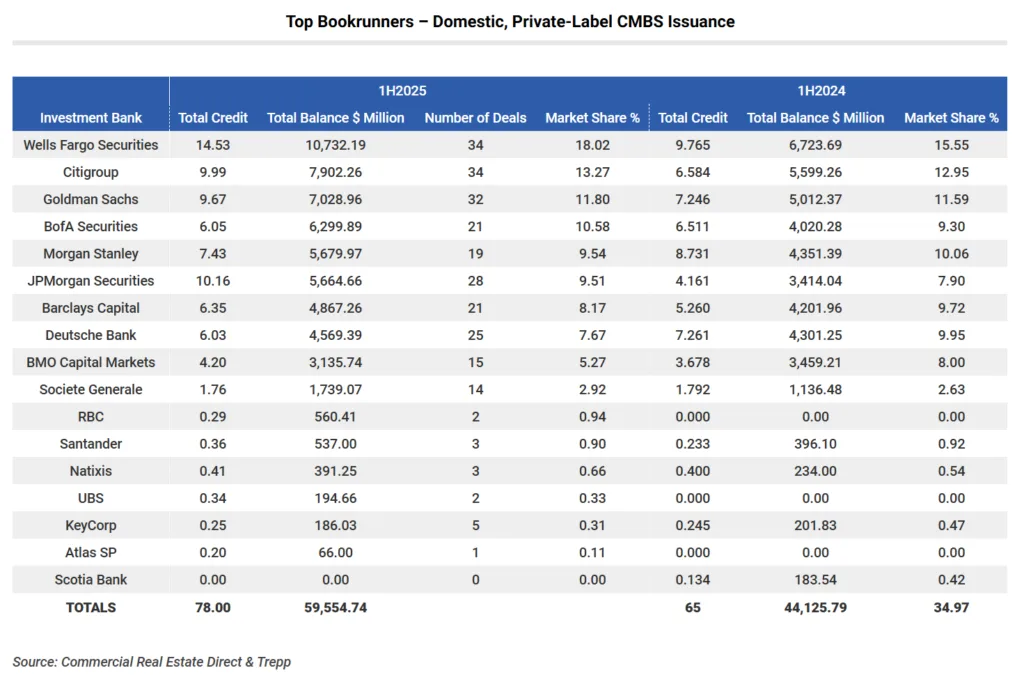Click the 59,554.74 total balance figure
Screen dimensions: 1024x675
(x=336, y=607)
